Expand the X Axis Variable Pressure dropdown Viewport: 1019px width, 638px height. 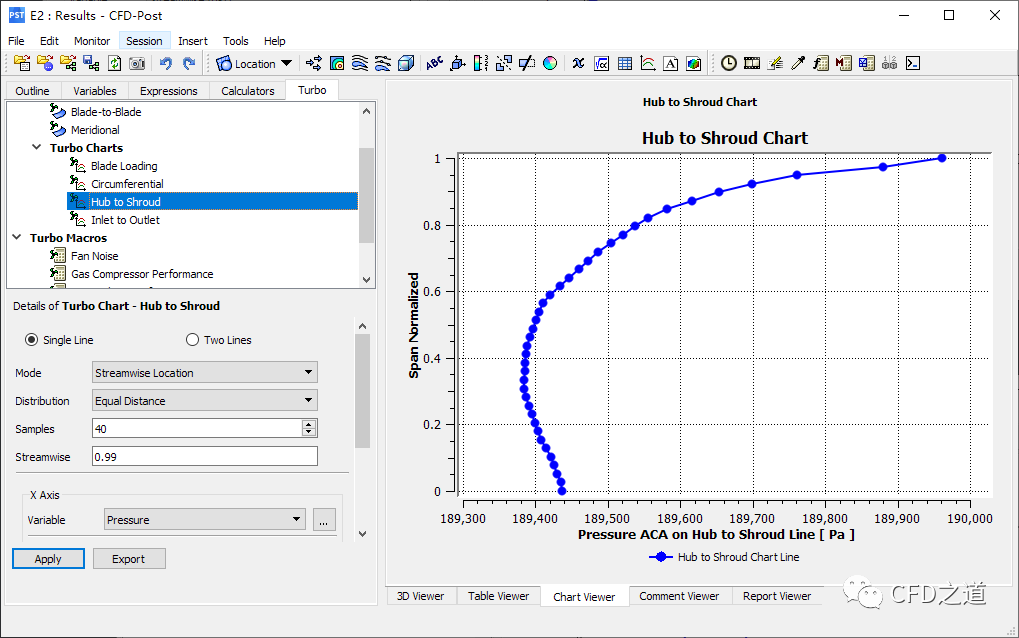coord(204,520)
